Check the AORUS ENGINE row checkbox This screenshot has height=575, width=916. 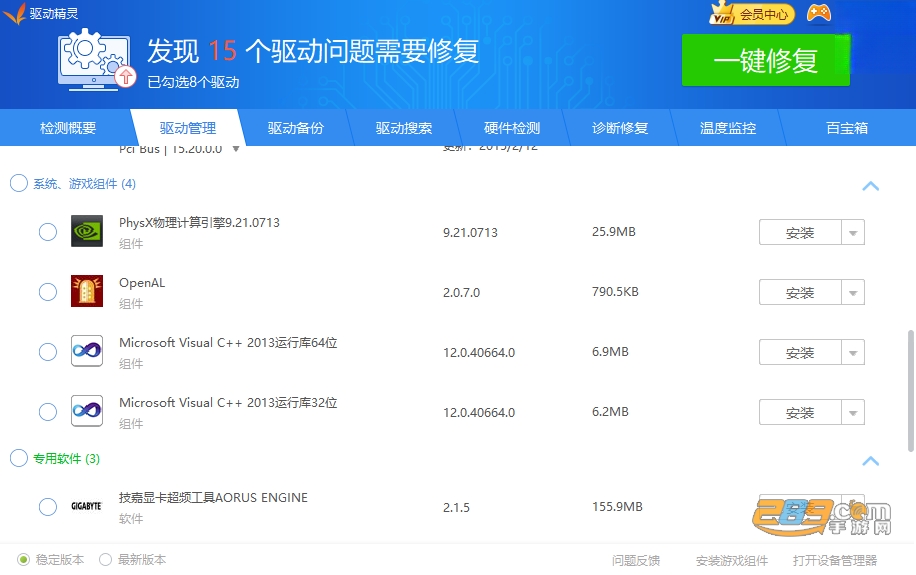coord(48,507)
